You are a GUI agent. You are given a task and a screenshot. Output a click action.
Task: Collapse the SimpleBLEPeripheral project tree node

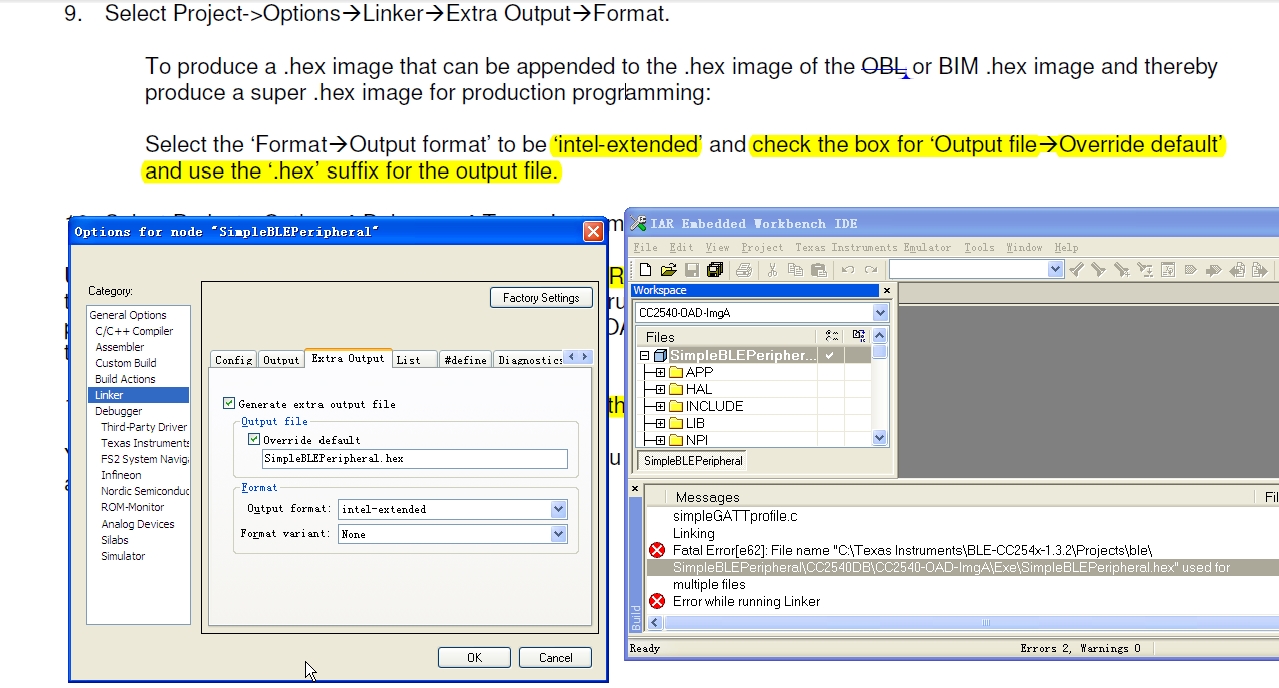click(645, 355)
